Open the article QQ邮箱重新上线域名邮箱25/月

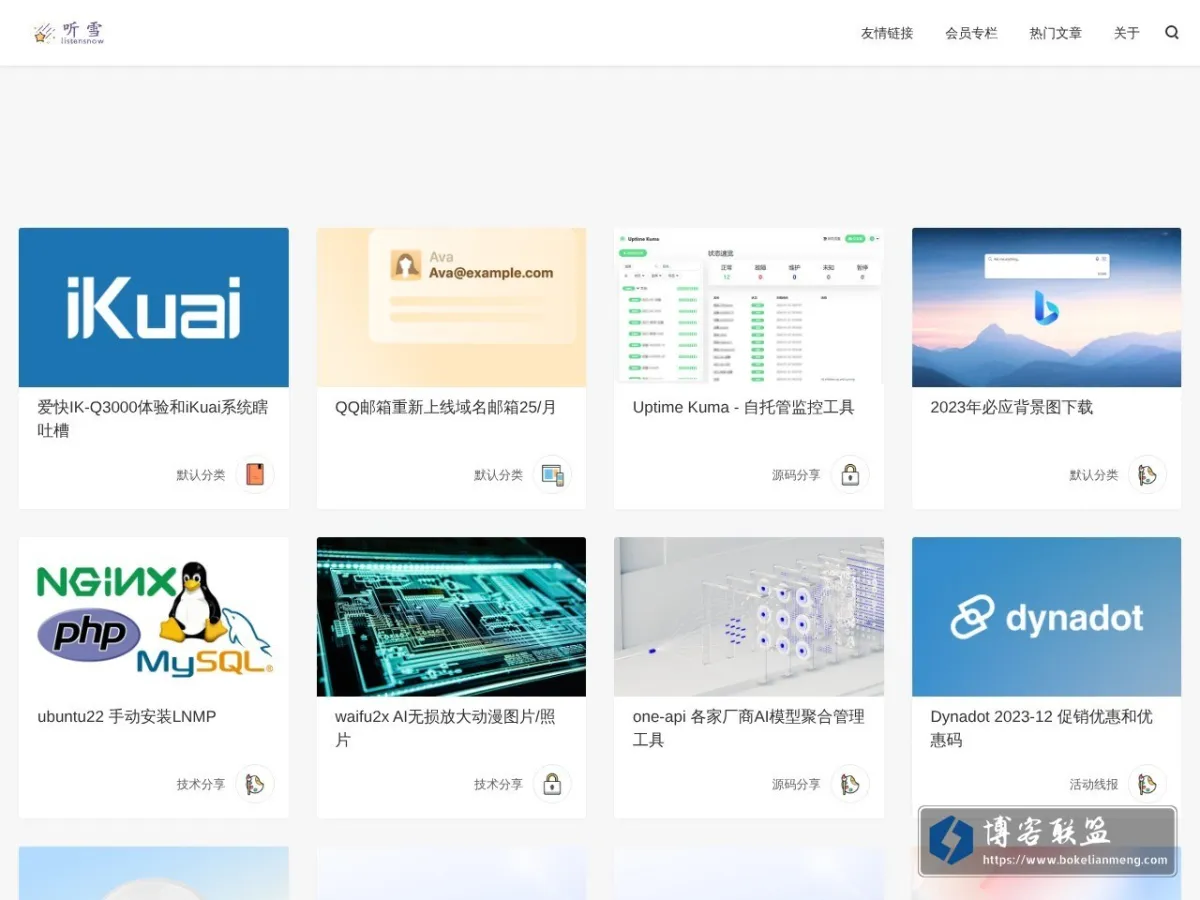[x=446, y=407]
